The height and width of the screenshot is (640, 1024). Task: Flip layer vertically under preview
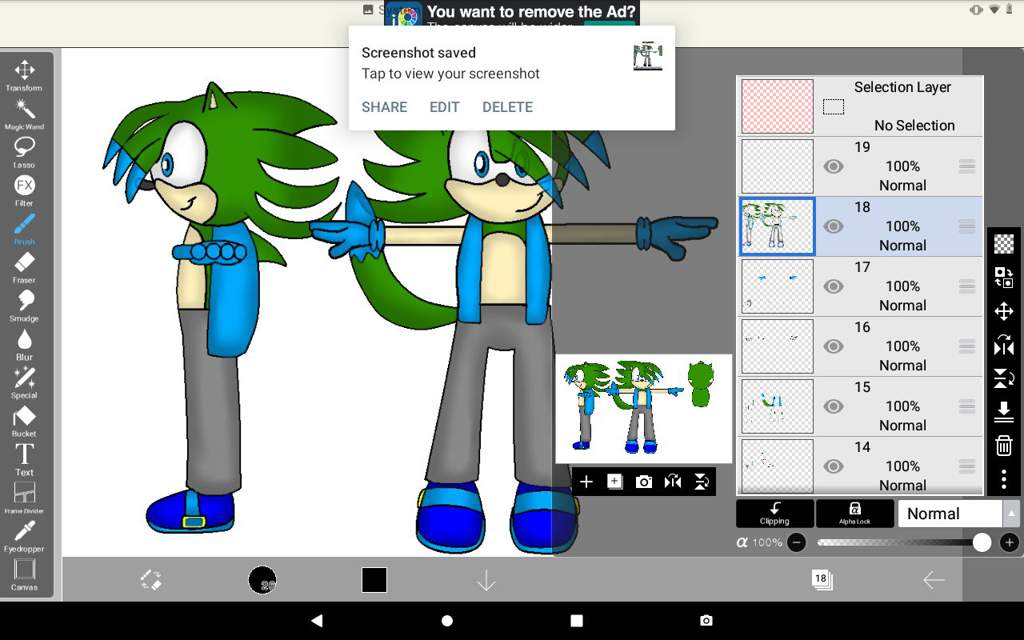click(x=701, y=482)
